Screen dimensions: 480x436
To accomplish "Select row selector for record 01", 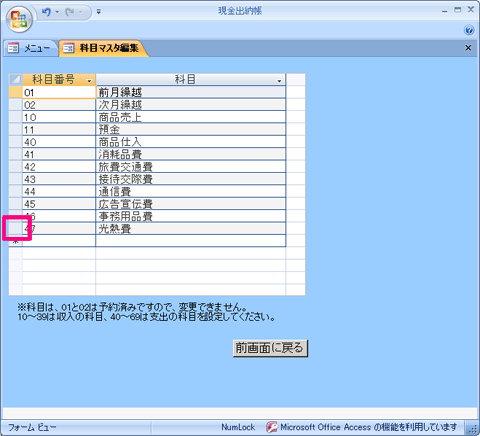I will pos(15,92).
